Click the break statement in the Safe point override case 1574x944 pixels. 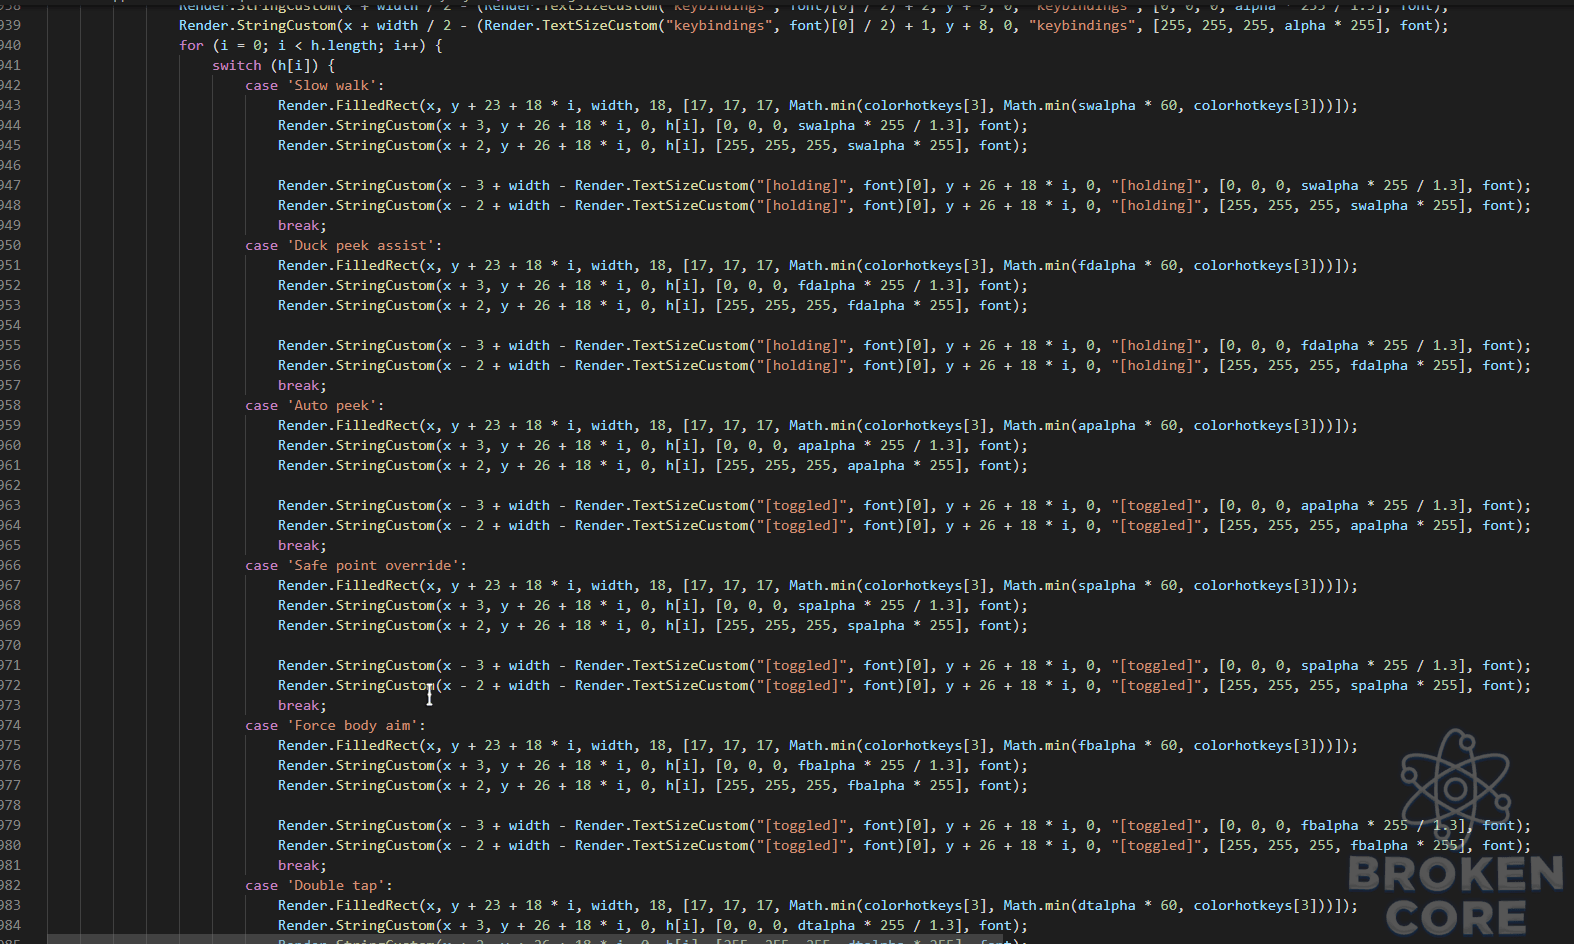pos(302,706)
